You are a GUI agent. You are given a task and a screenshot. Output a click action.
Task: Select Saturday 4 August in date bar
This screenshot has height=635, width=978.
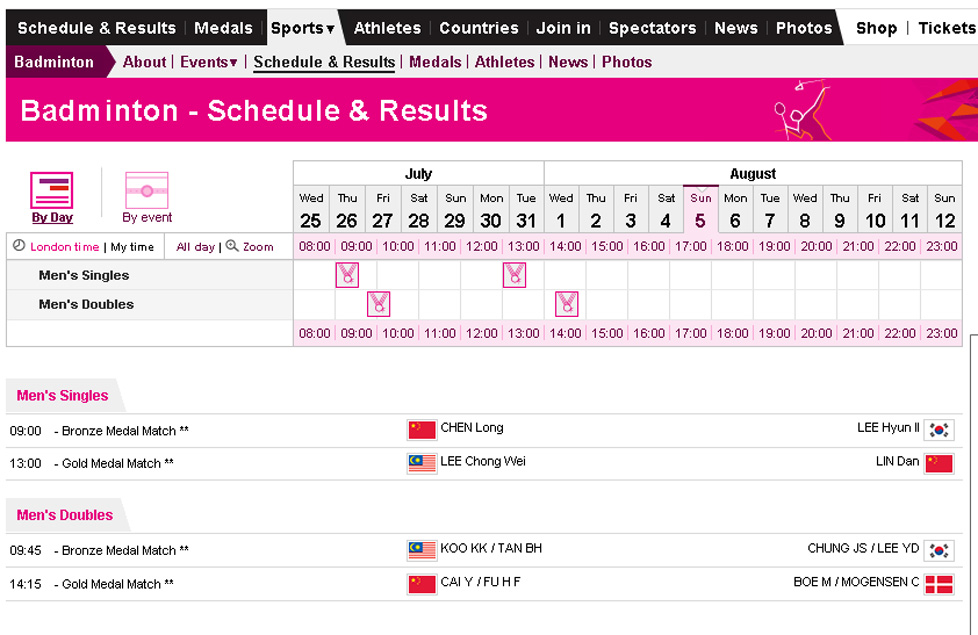tap(666, 210)
